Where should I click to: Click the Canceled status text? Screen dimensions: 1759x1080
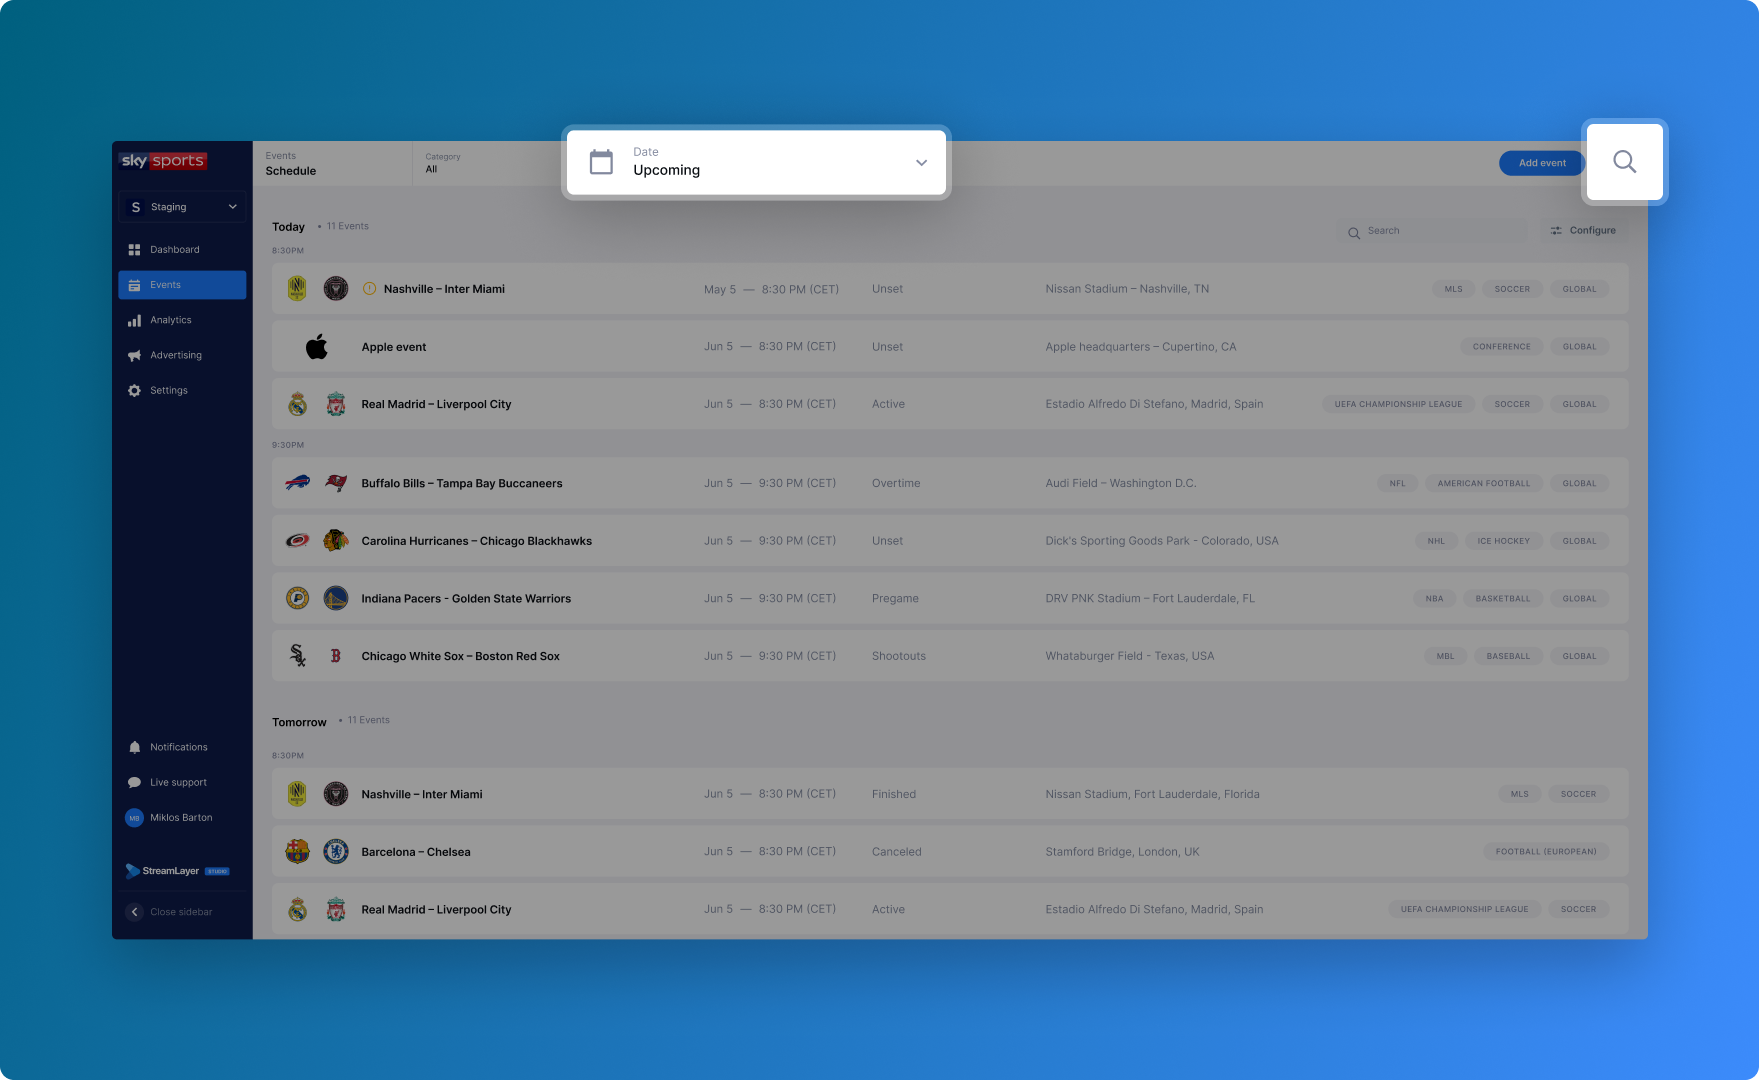897,852
